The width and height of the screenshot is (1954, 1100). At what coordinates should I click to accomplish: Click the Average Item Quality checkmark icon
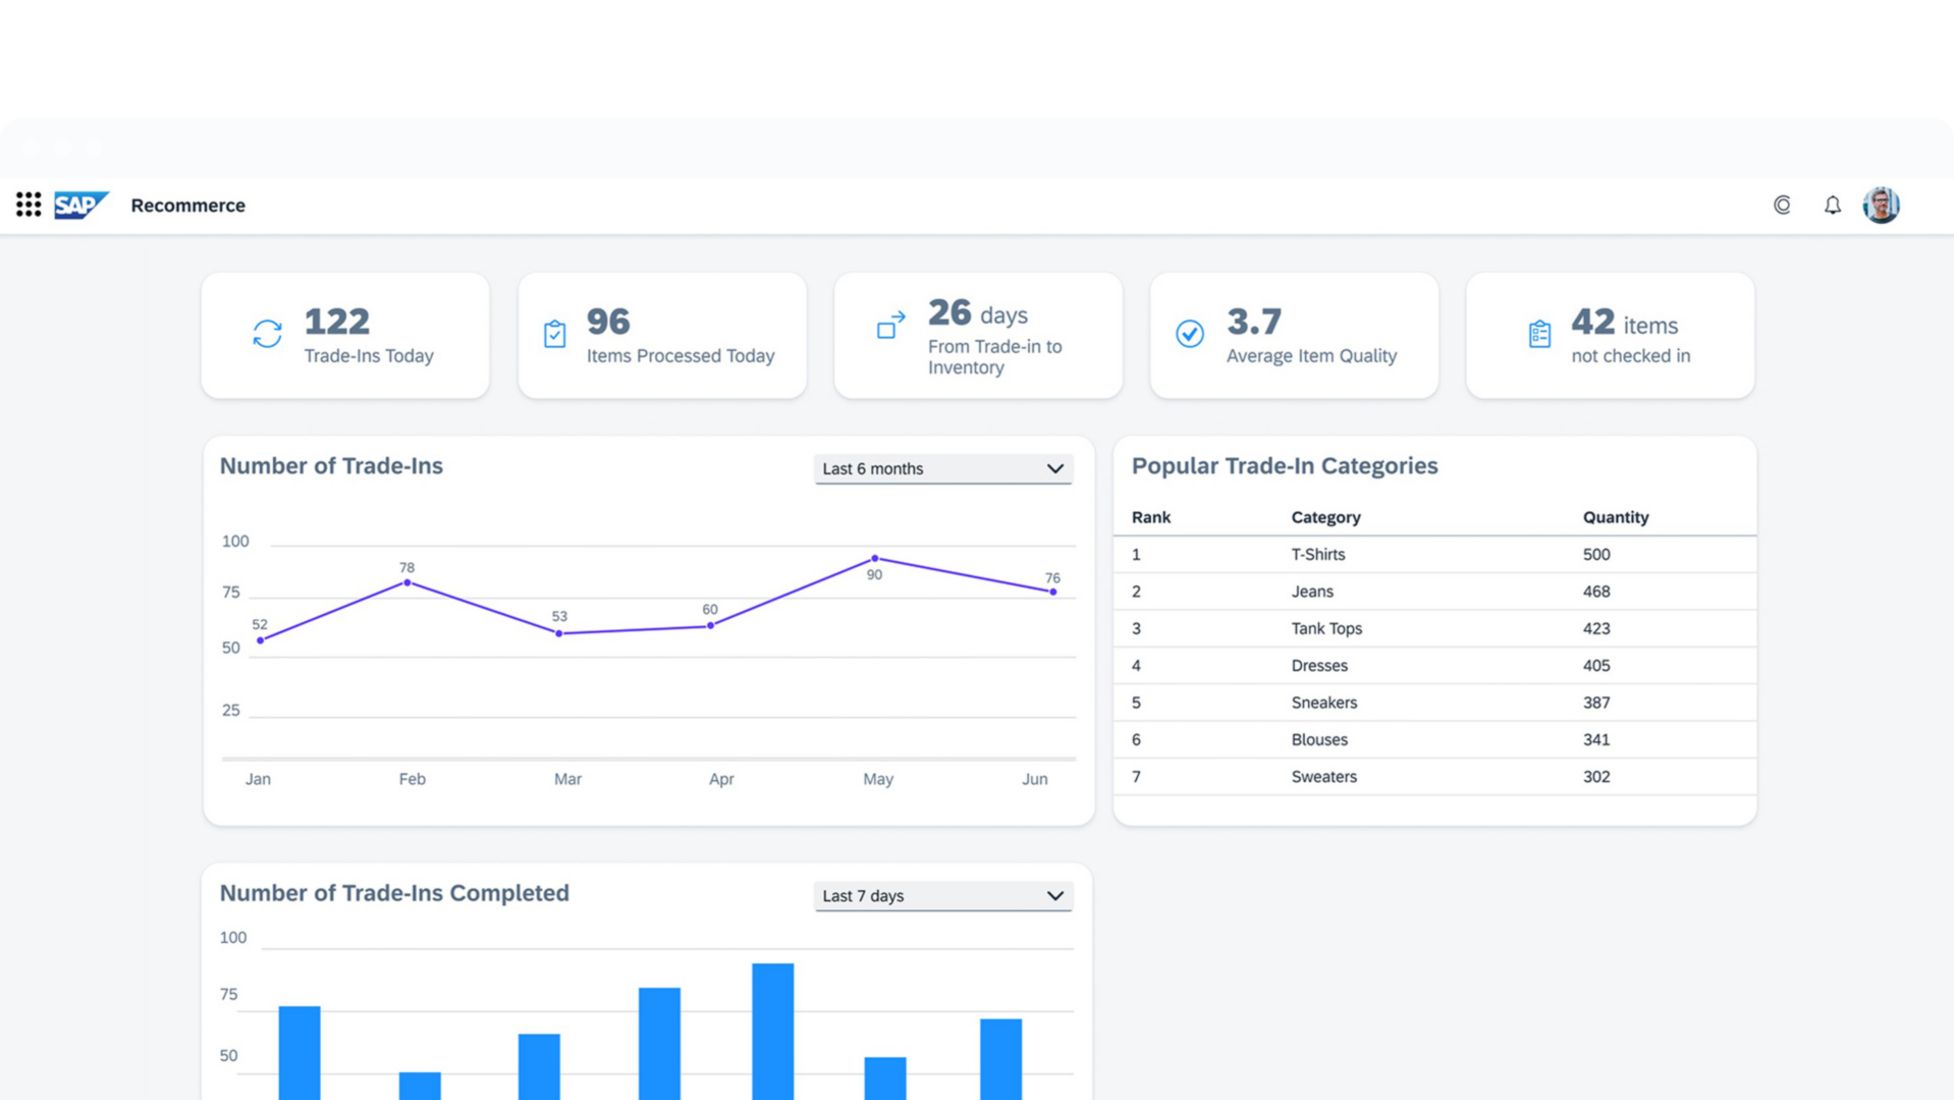click(x=1189, y=334)
